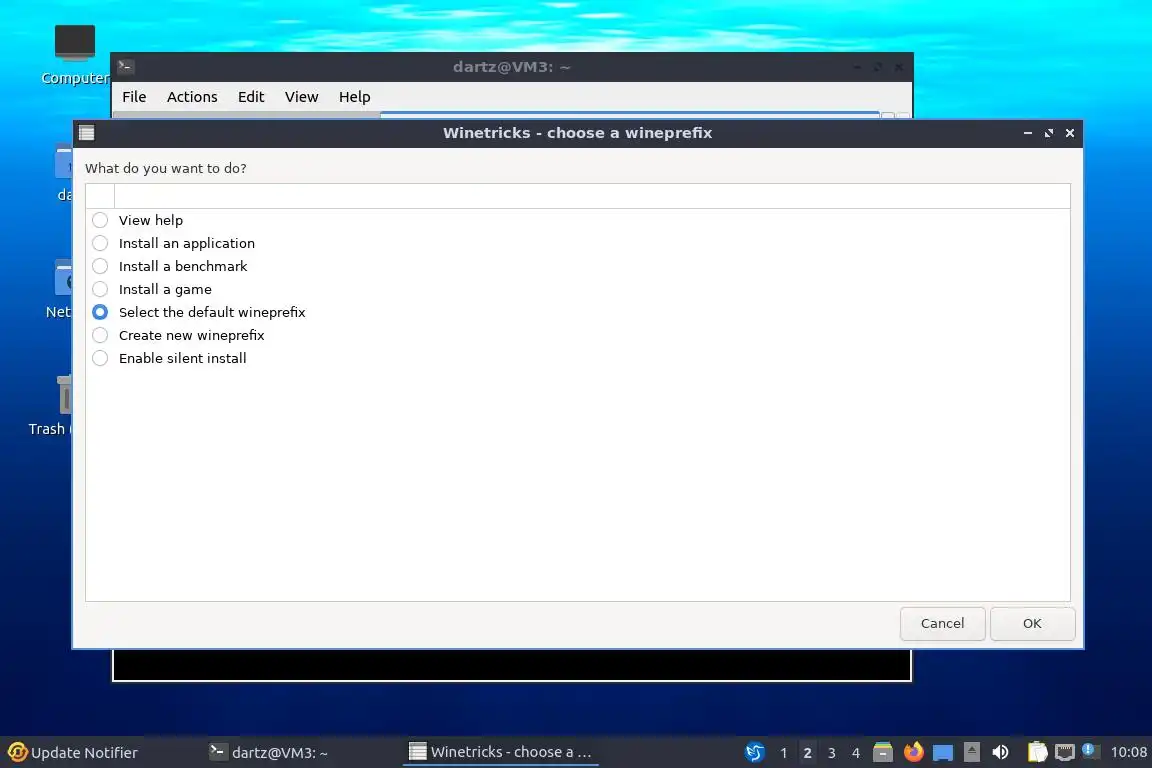The image size is (1152, 768).
Task: Close the Winetricks dialog window
Action: (x=1070, y=133)
